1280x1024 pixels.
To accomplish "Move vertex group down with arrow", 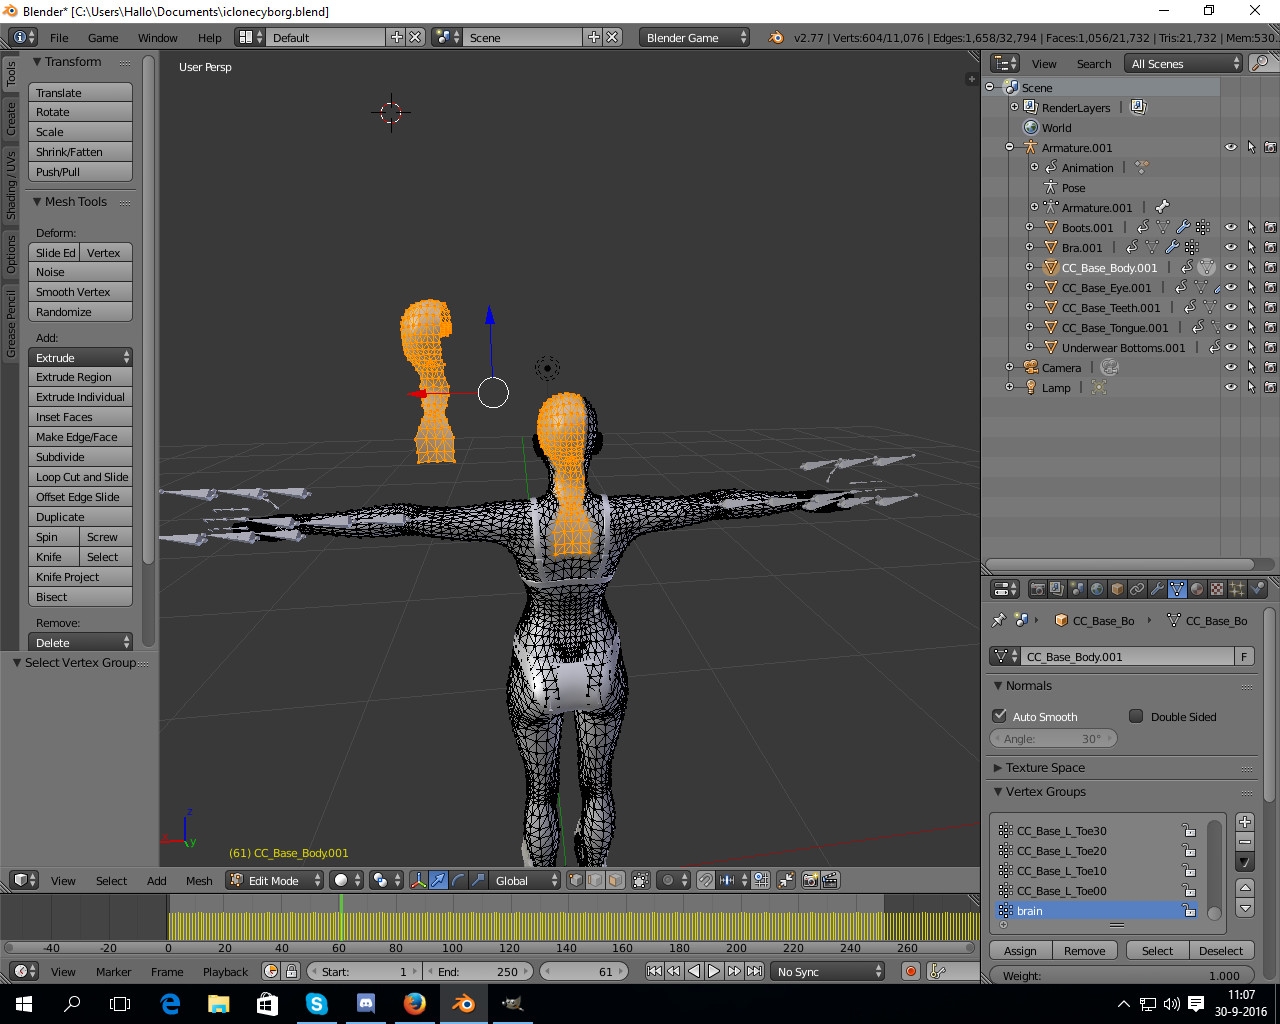I will pos(1245,908).
